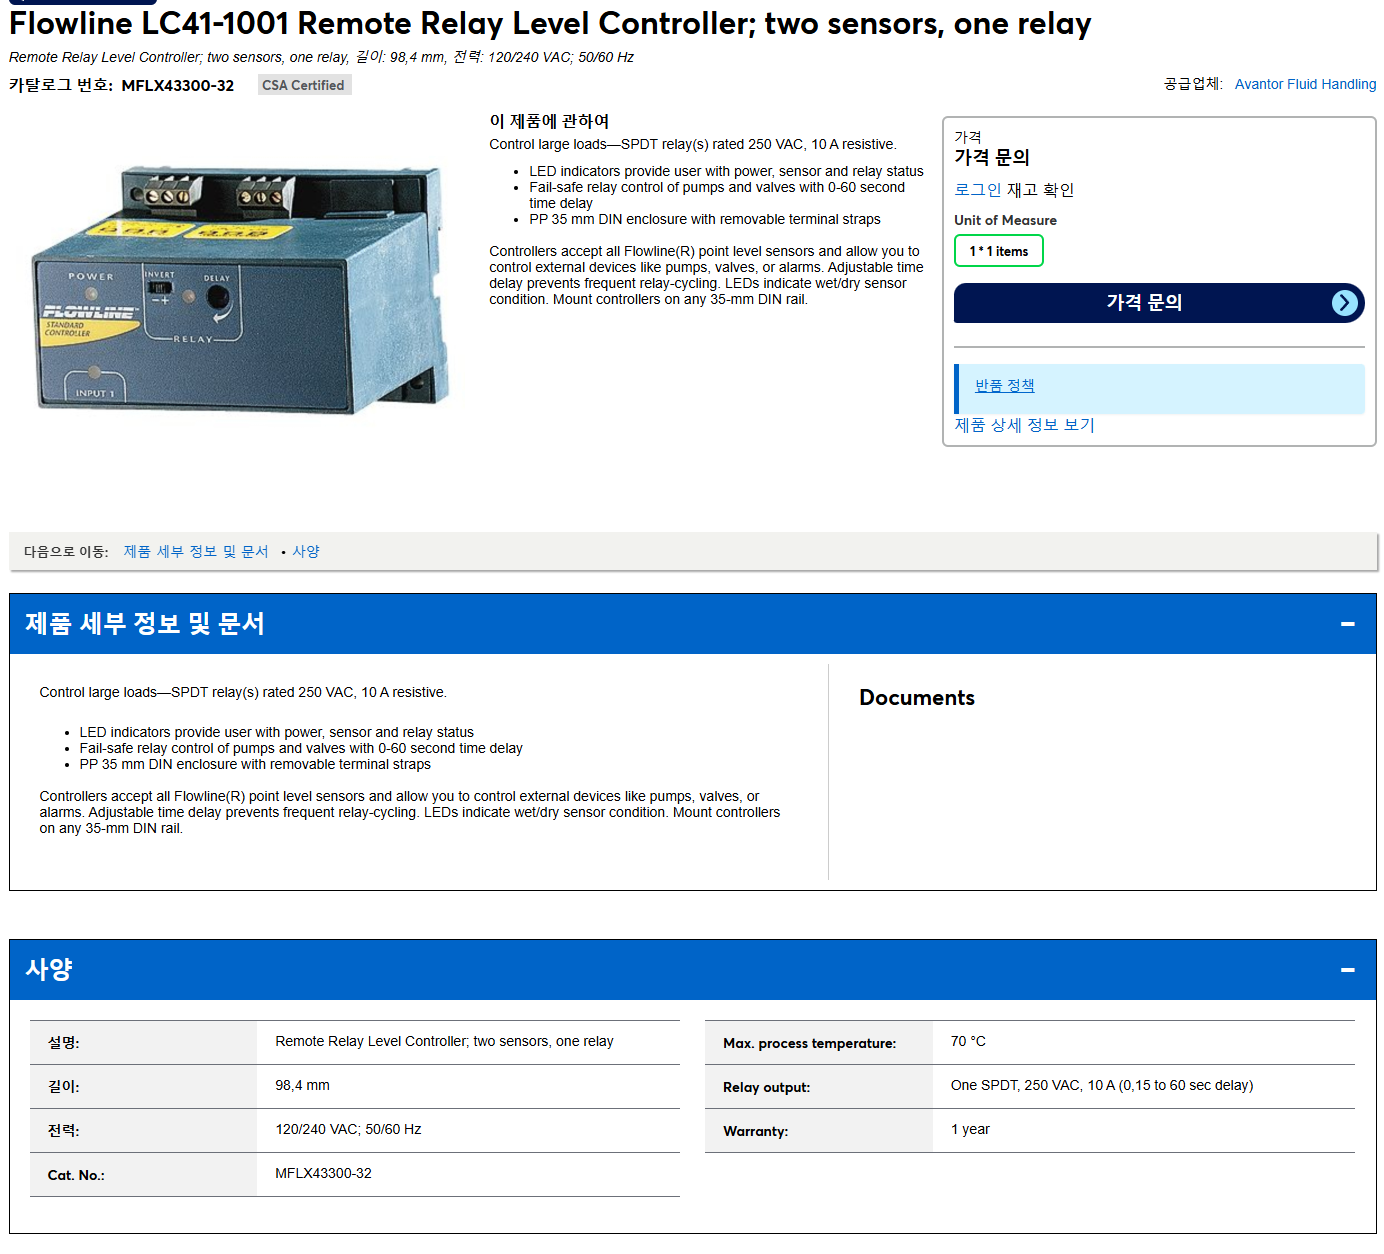The image size is (1384, 1254).
Task: Click the Warranty label in specifications
Action: (756, 1131)
